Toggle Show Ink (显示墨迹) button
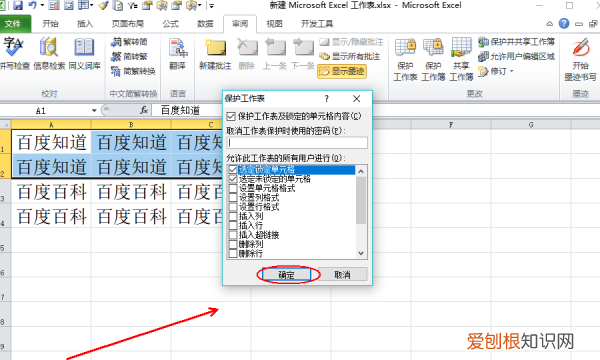600x360 pixels. [342, 71]
